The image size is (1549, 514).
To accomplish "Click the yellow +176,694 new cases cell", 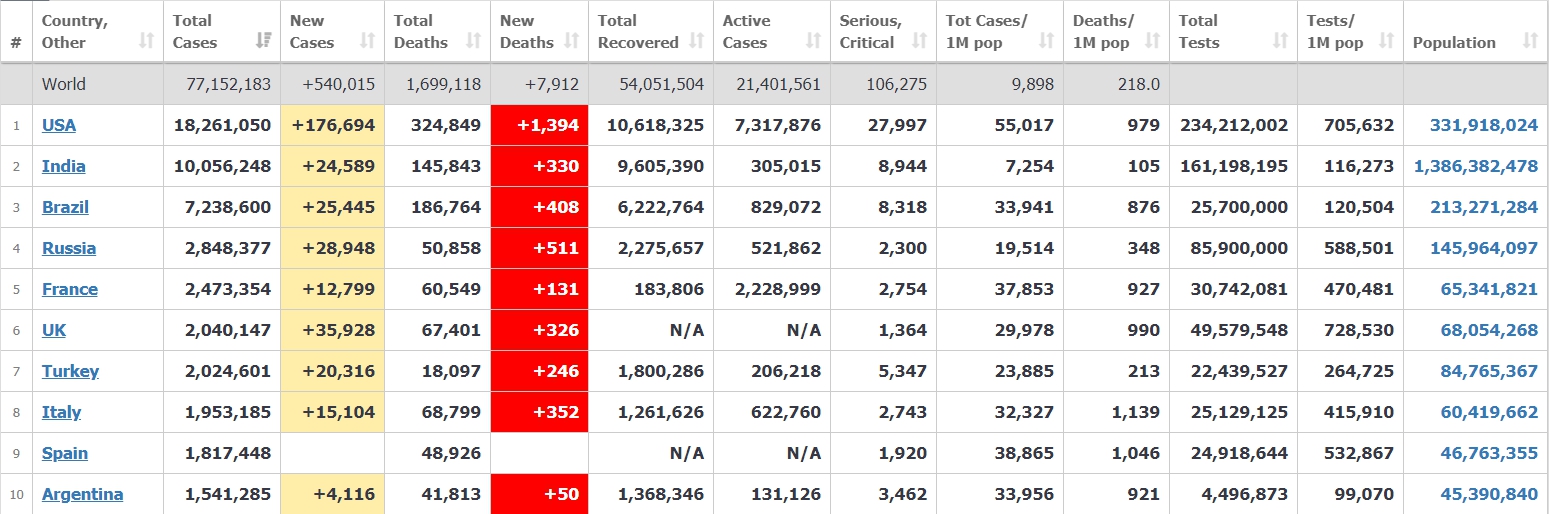I will pos(333,125).
